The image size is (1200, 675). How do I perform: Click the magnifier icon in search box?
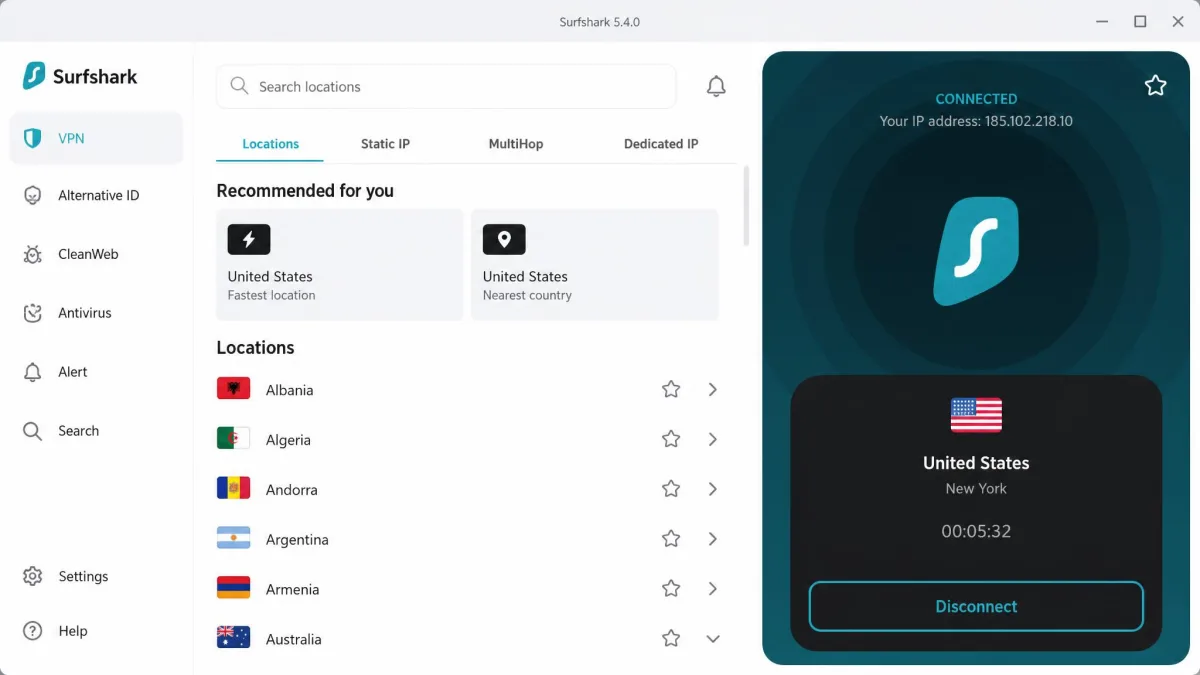pos(239,86)
